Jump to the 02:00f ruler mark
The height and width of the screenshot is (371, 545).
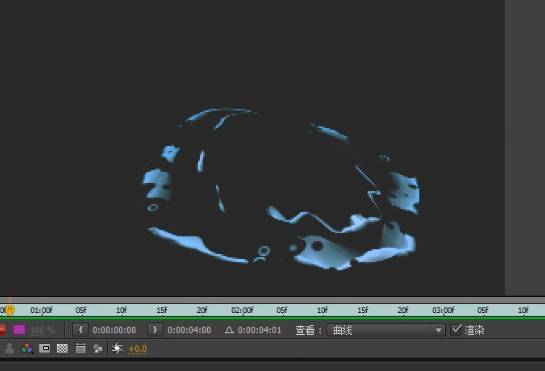pyautogui.click(x=242, y=310)
